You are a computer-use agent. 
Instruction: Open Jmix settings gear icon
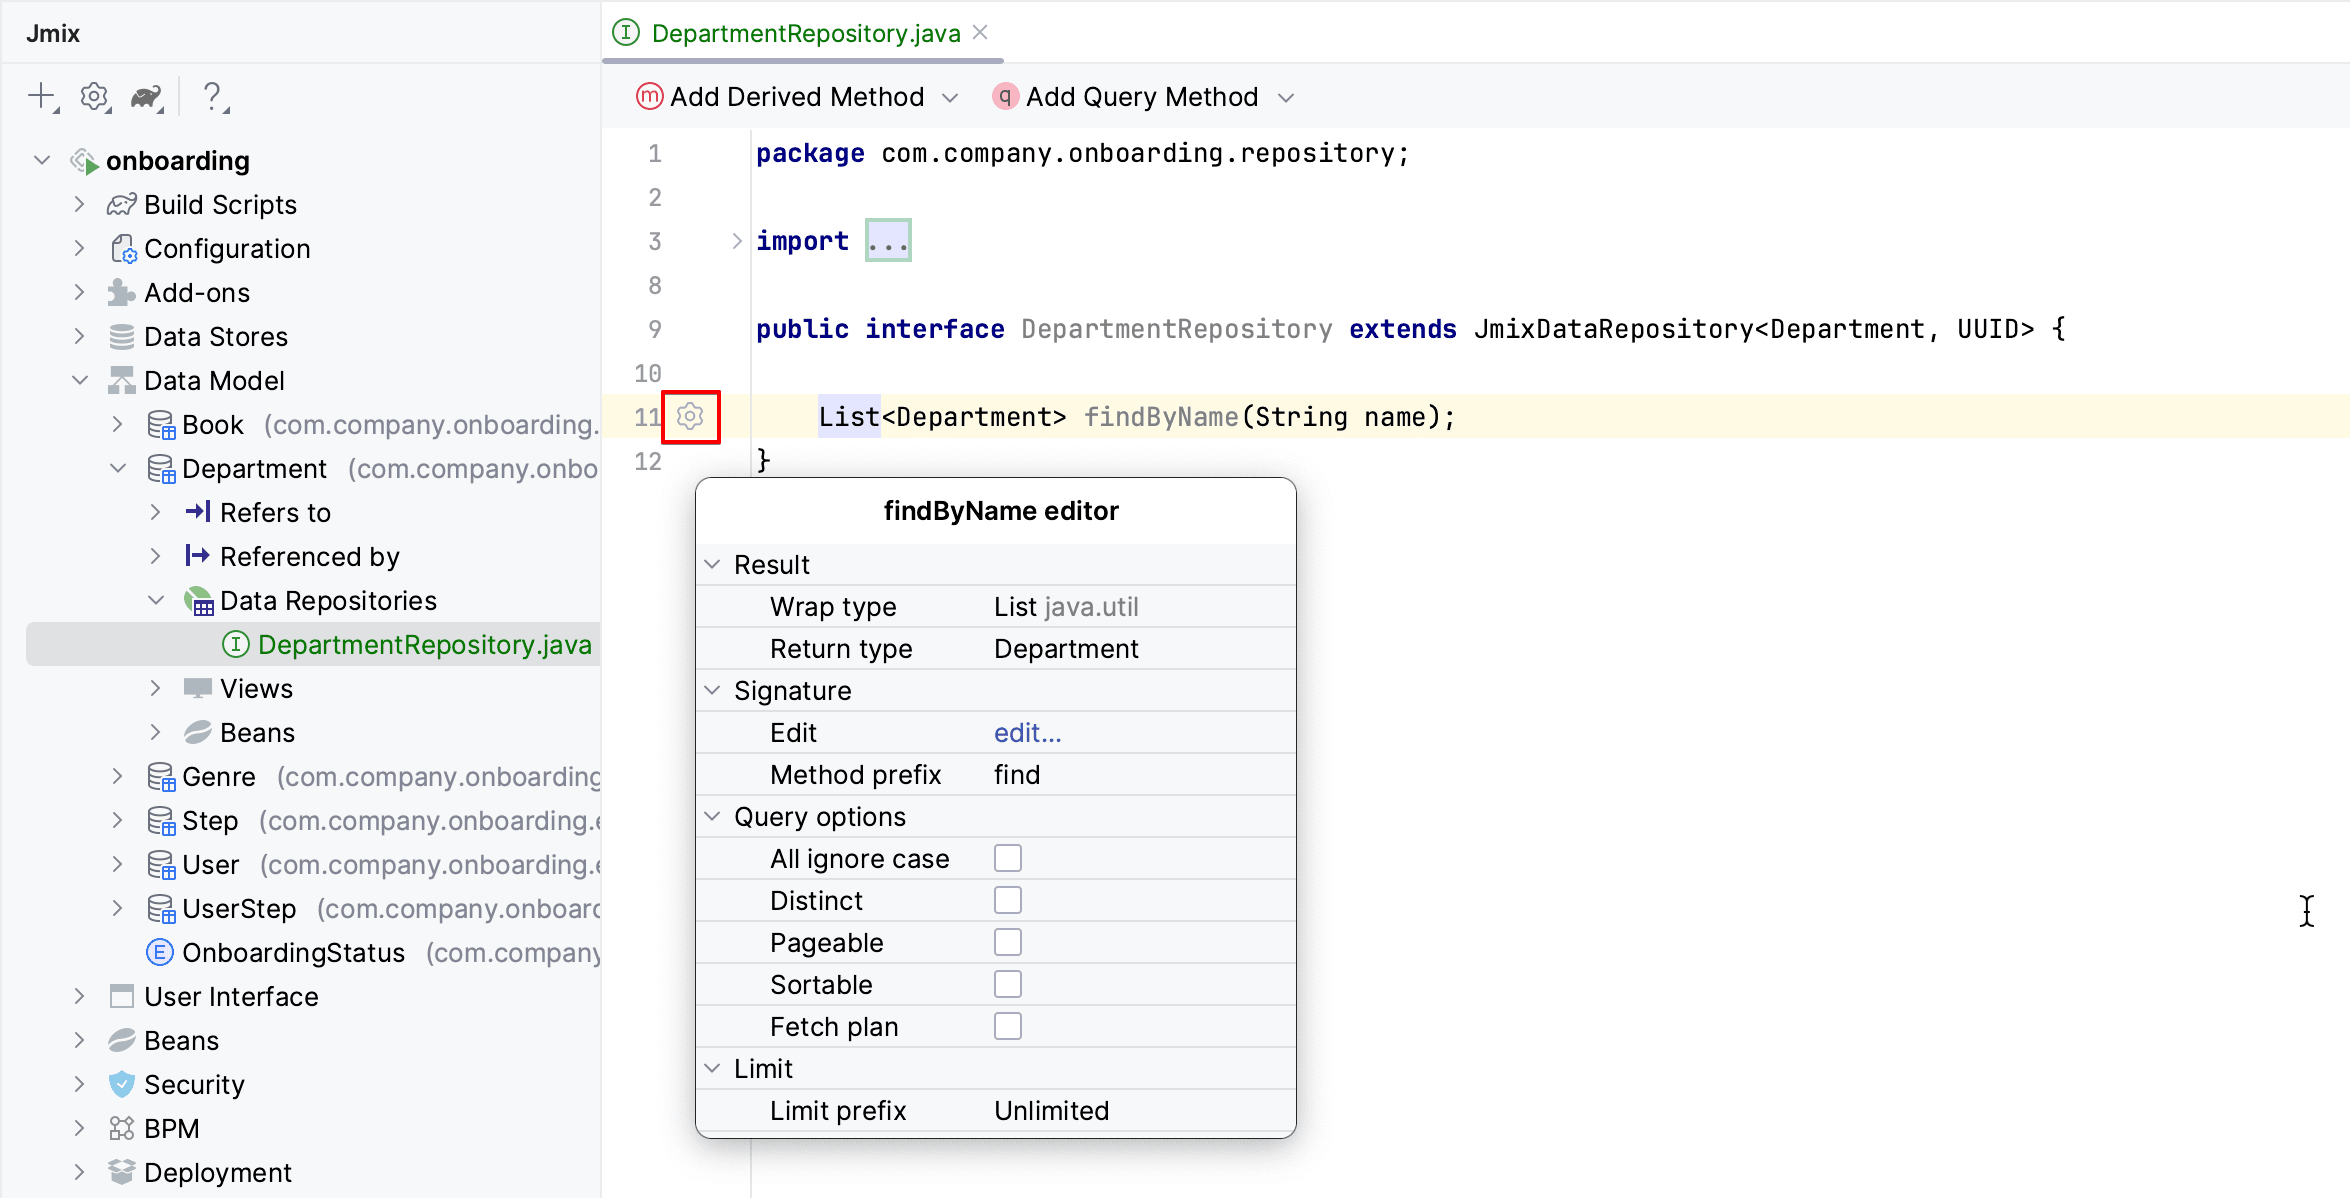[94, 96]
